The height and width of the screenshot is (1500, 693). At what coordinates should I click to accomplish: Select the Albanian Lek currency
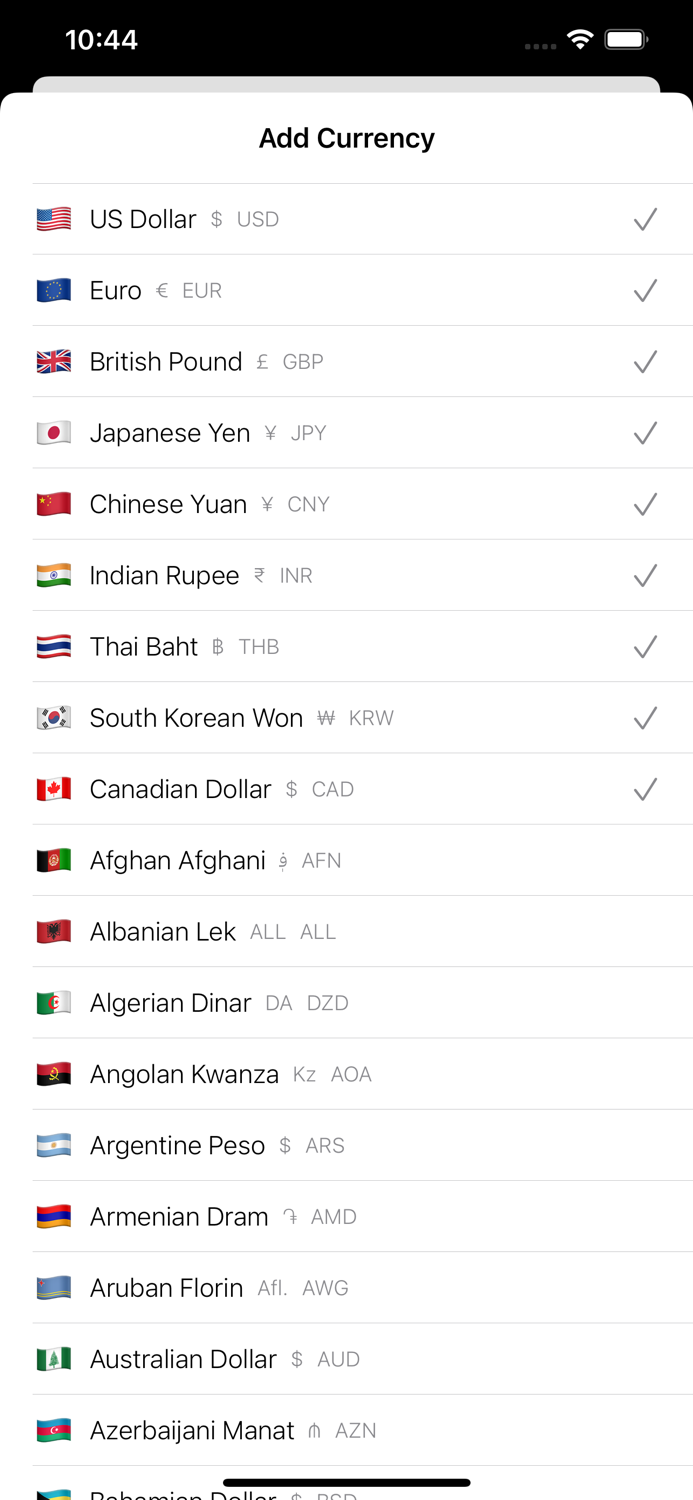click(x=346, y=931)
